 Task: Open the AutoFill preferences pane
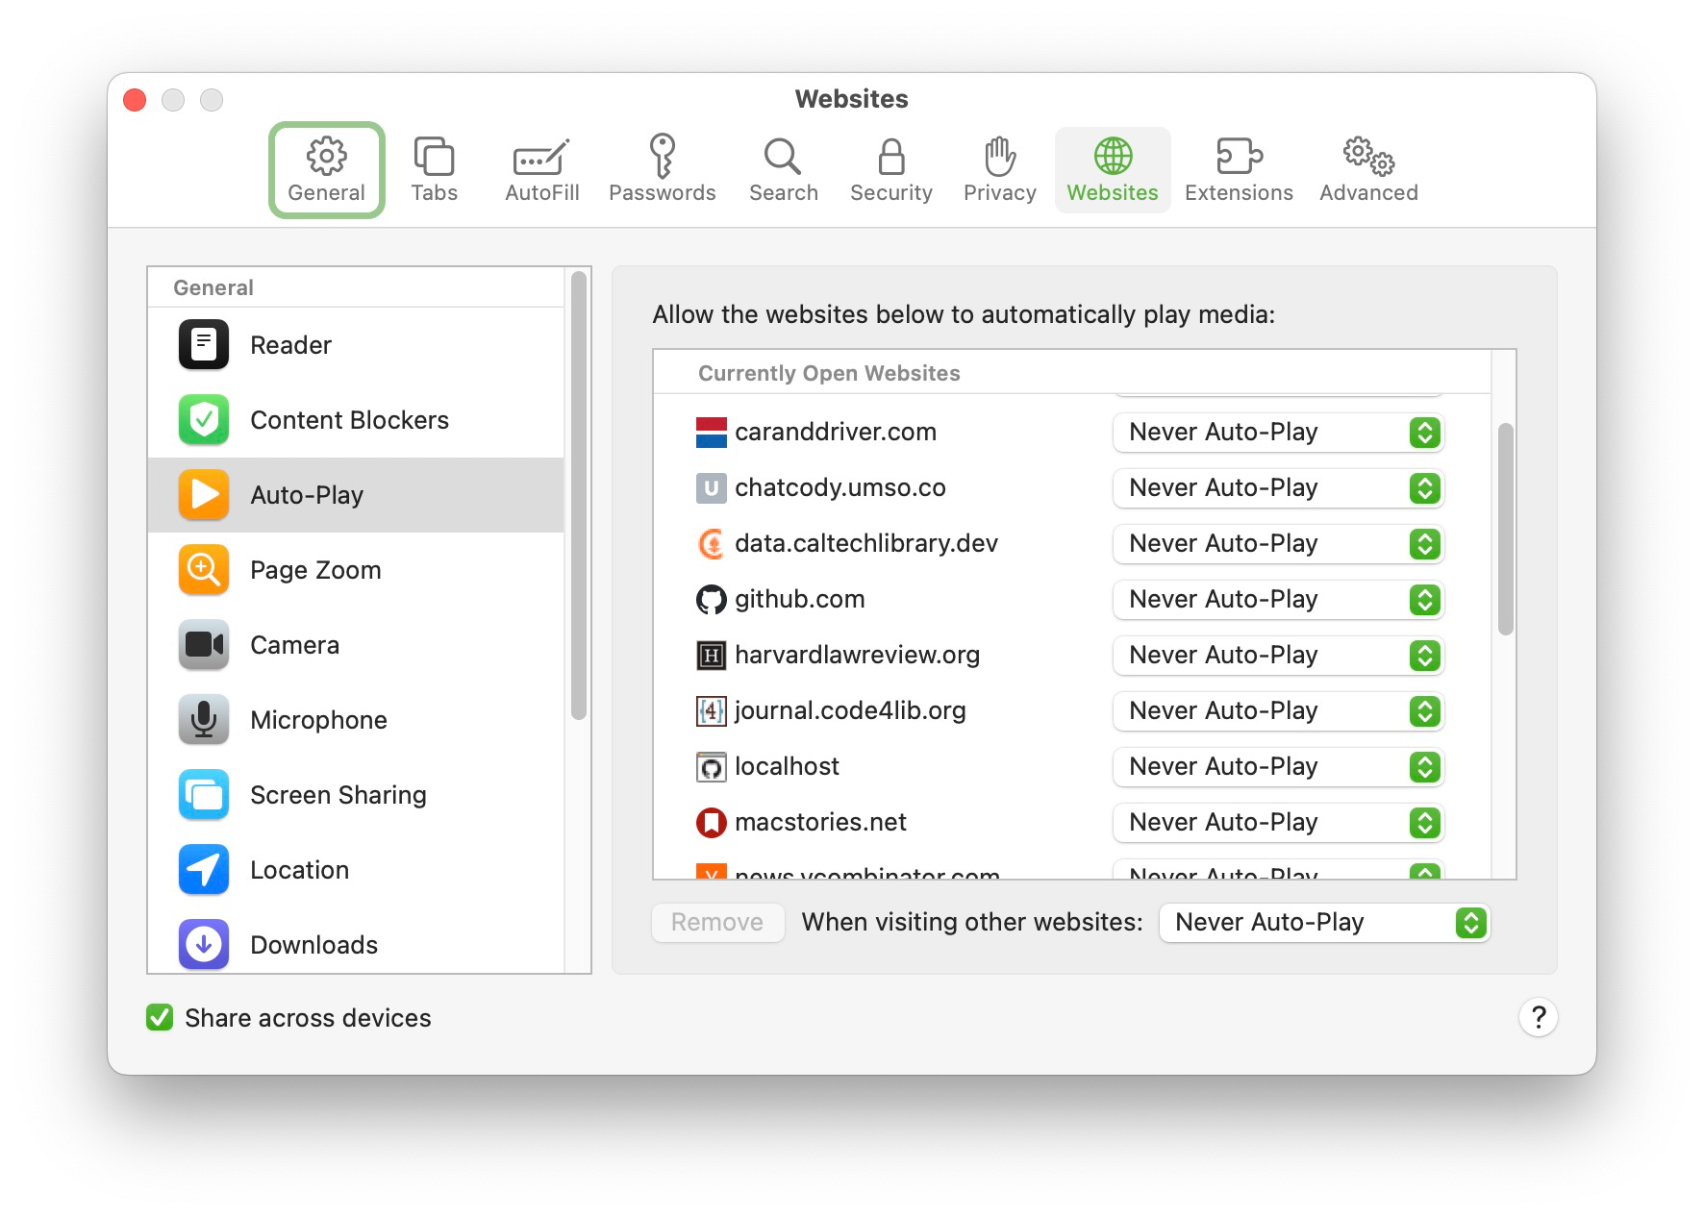tap(541, 170)
